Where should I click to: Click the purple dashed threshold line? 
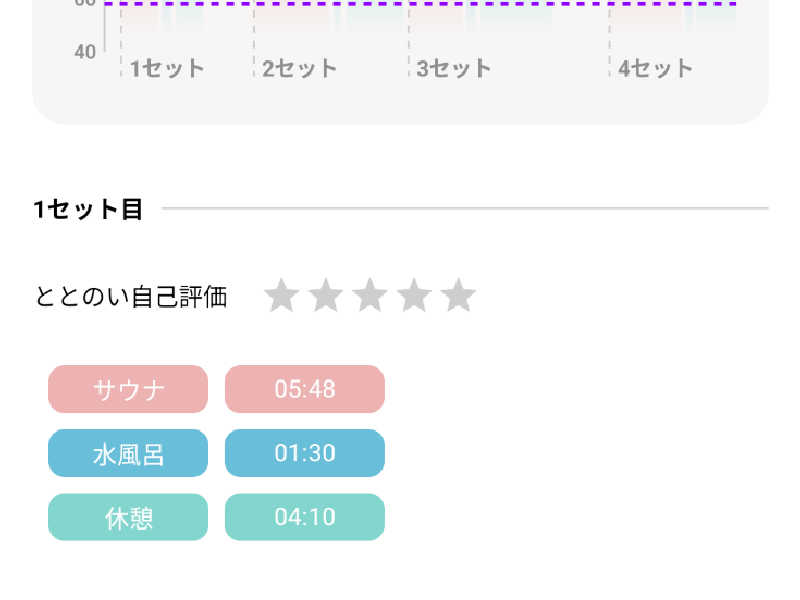[x=420, y=3]
